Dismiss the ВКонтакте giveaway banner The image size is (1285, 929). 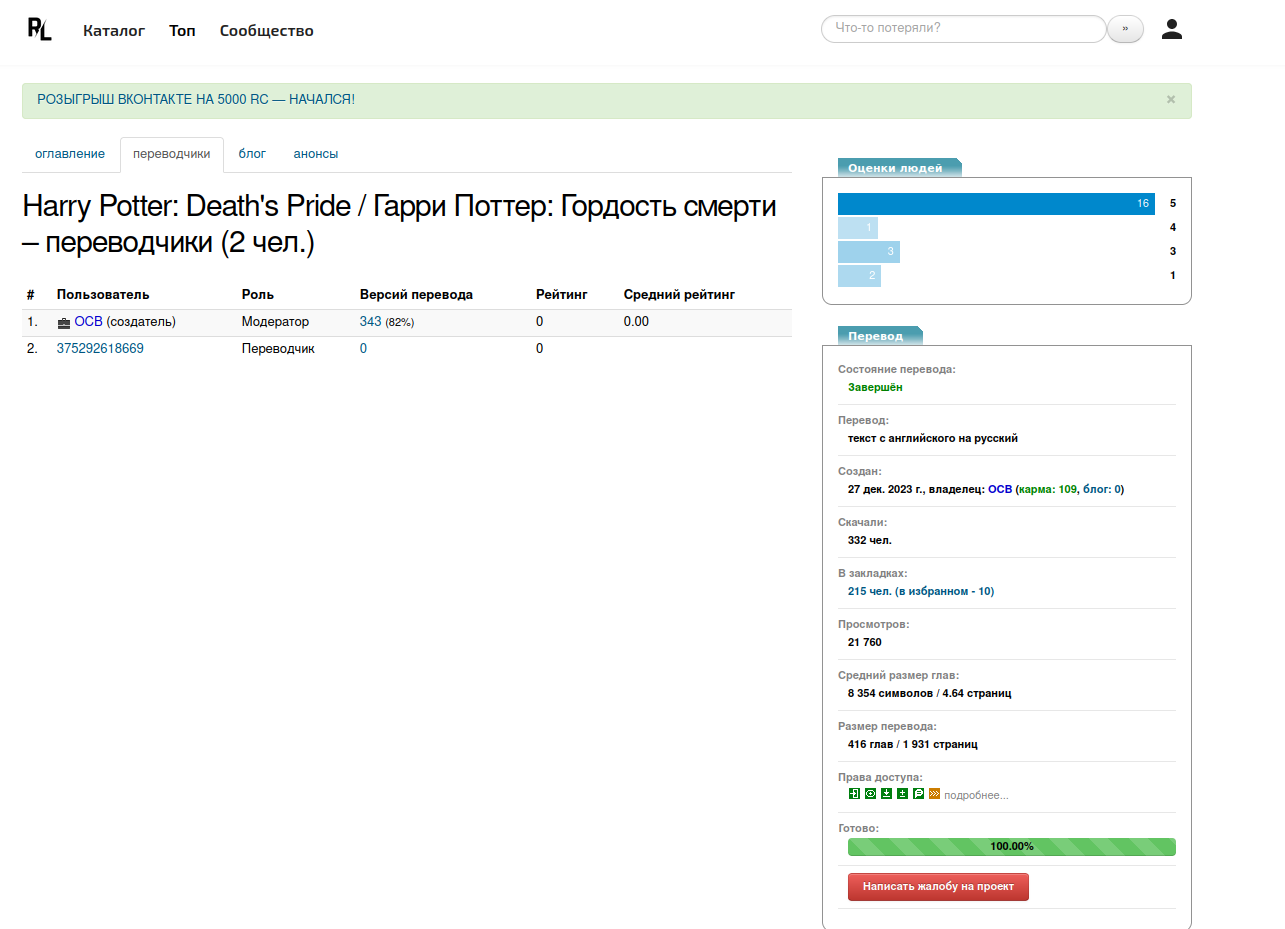point(1170,99)
